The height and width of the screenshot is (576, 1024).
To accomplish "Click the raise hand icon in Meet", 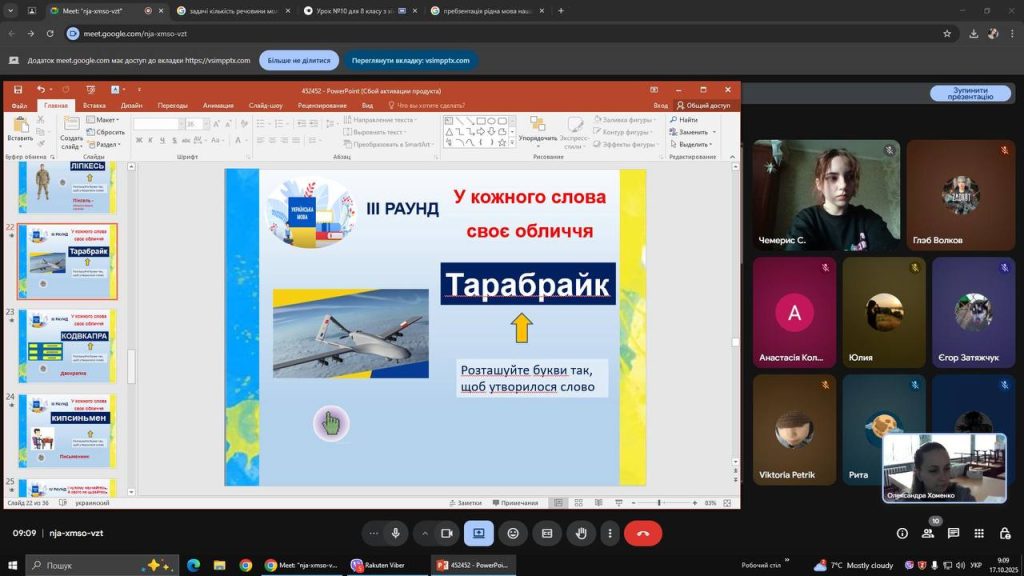I will click(x=581, y=534).
